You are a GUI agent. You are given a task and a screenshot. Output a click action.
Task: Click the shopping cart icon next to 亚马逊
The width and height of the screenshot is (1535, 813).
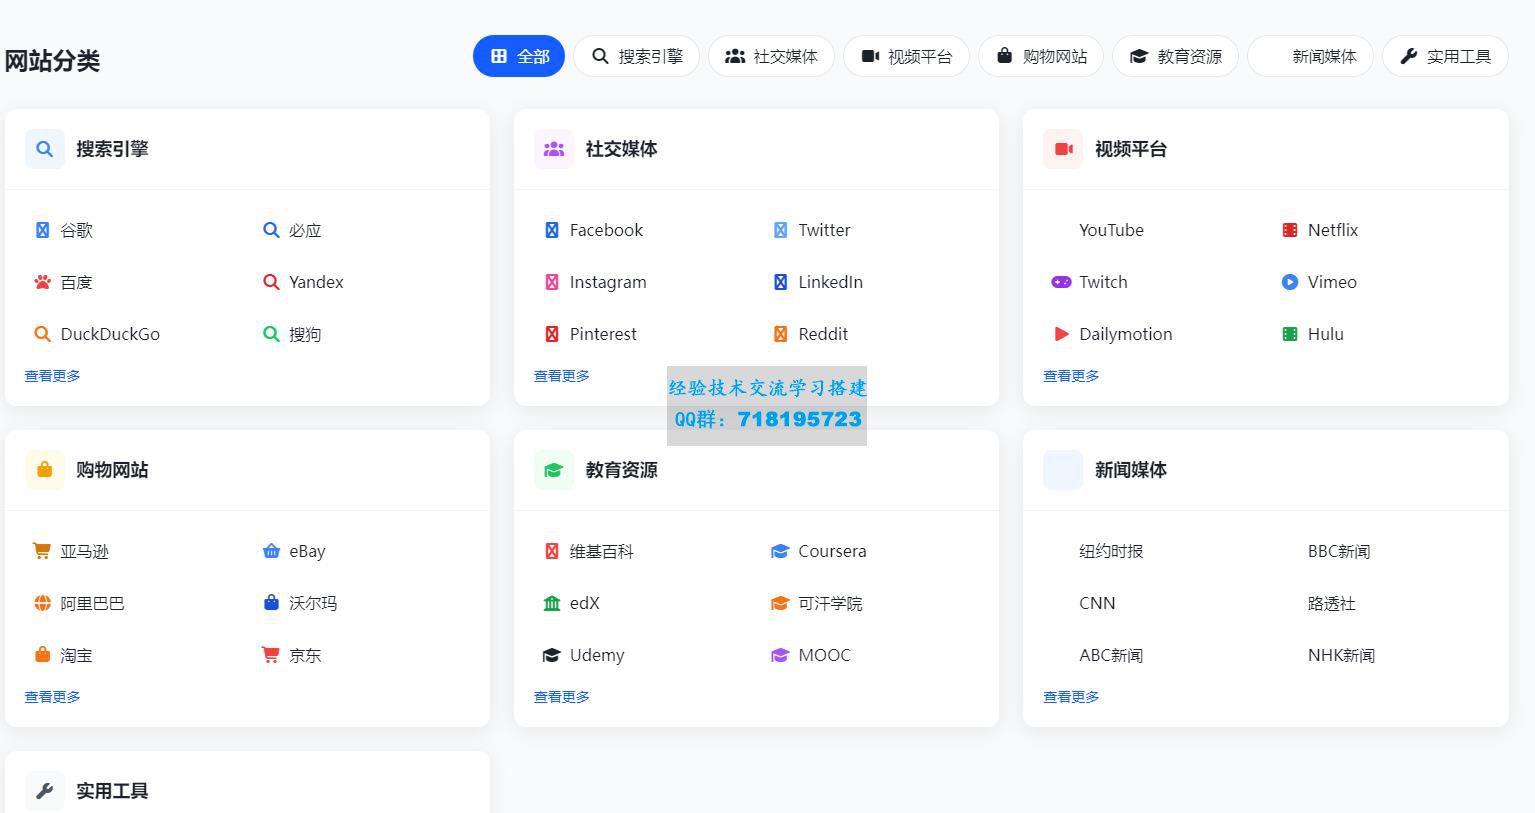[42, 550]
